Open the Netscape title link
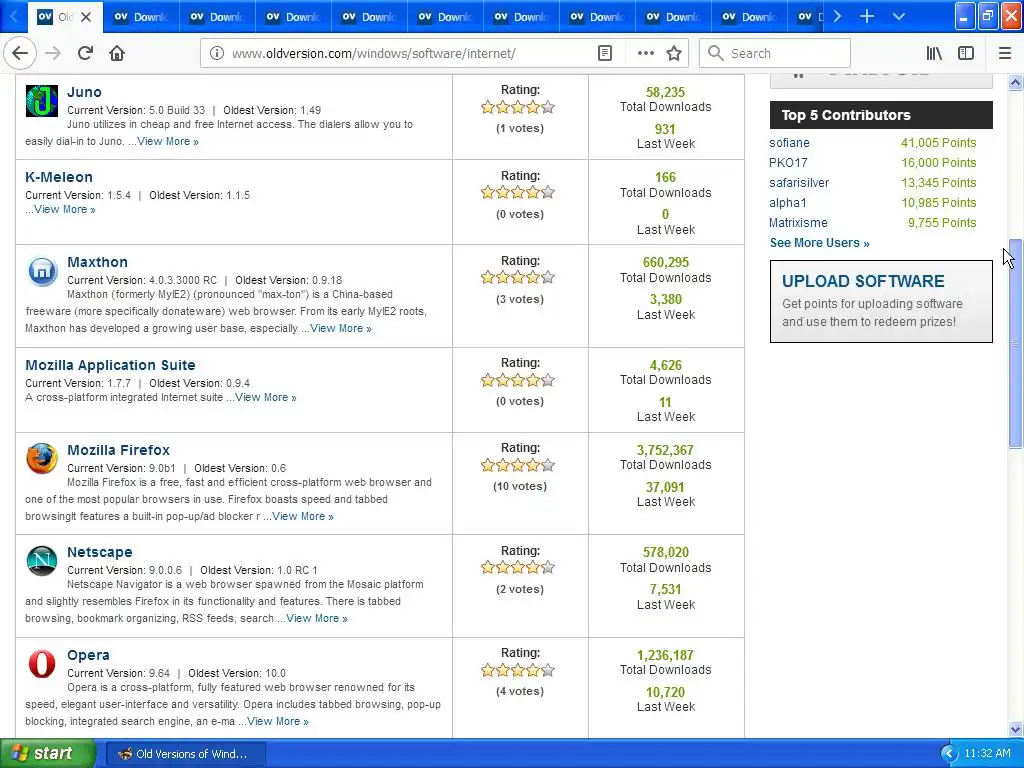 (99, 552)
